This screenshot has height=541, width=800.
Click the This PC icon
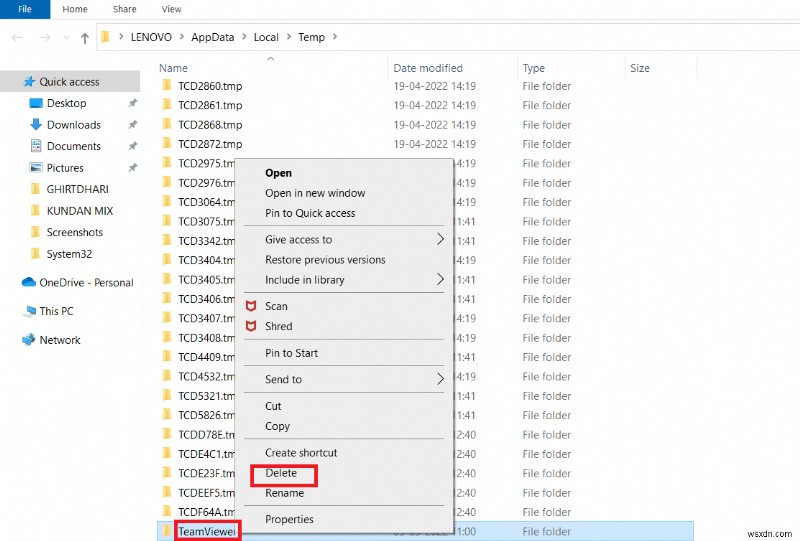pyautogui.click(x=30, y=311)
